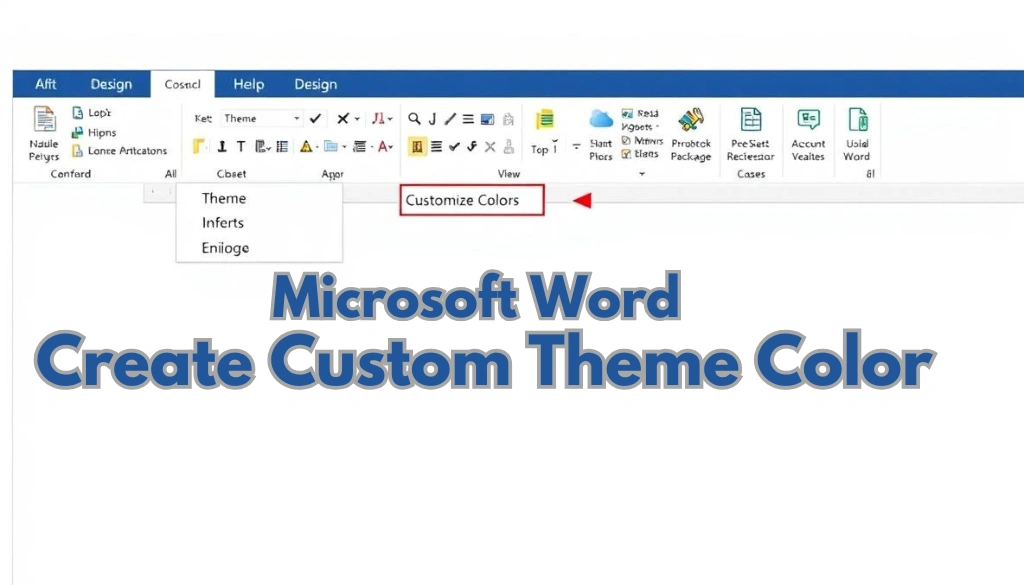
Task: Click the Uoial Word document icon
Action: click(857, 119)
